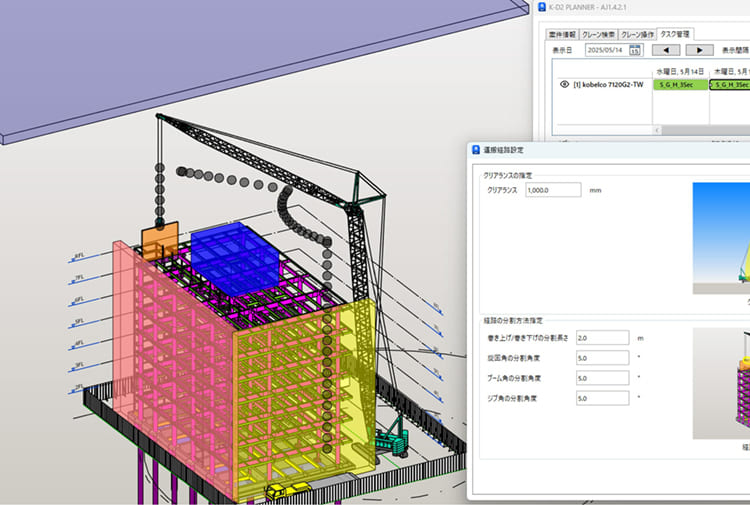The height and width of the screenshot is (505, 750).
Task: Toggle visibility eye for kobelco 7120G2-TW
Action: [563, 85]
